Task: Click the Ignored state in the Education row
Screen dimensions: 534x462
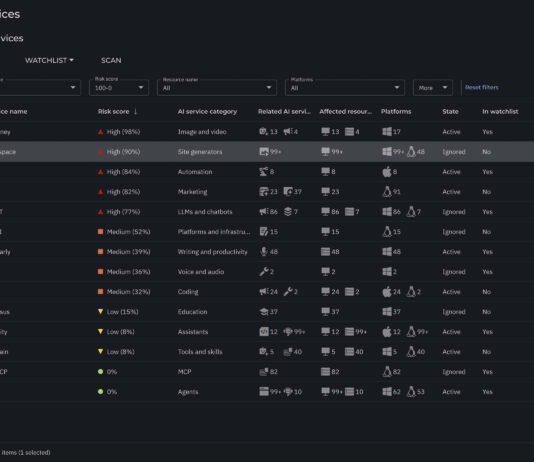Action: click(x=454, y=312)
